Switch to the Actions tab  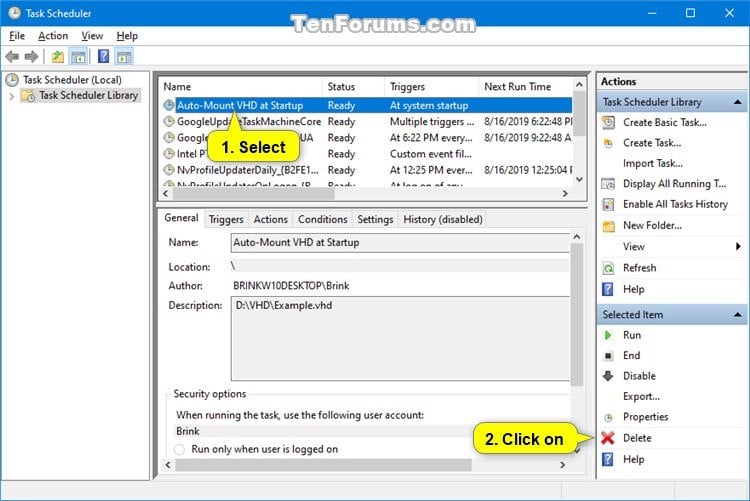click(x=271, y=220)
